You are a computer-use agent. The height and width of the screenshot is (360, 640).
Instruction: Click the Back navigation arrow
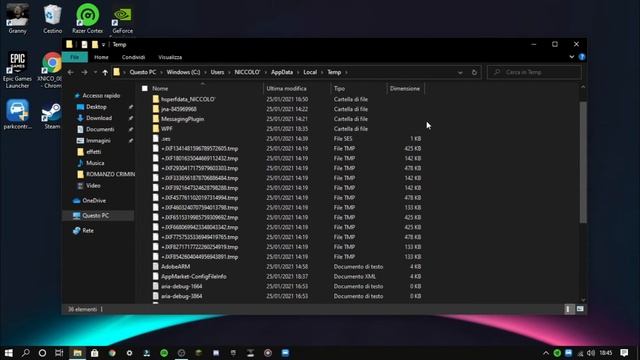pos(71,72)
